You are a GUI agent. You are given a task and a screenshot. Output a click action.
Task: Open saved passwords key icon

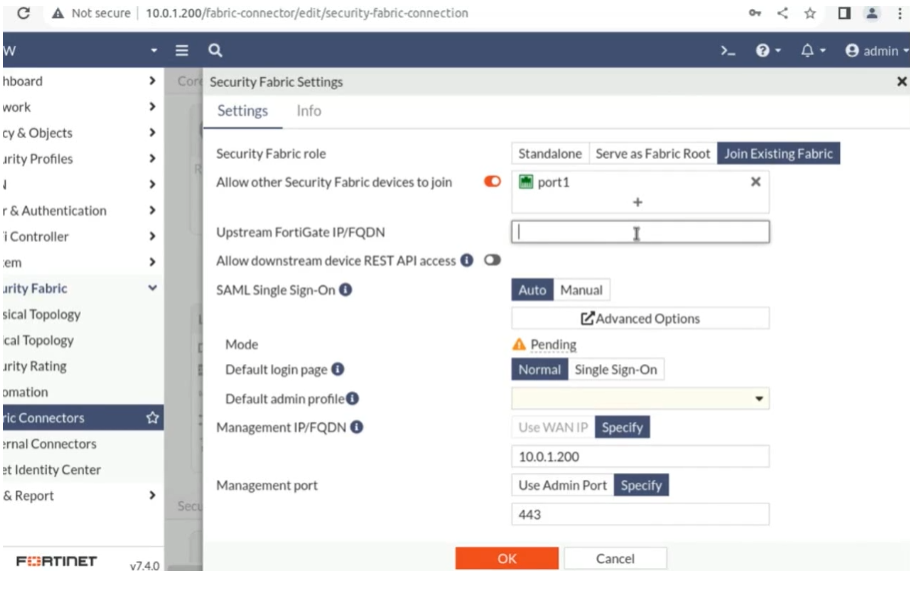coord(755,13)
